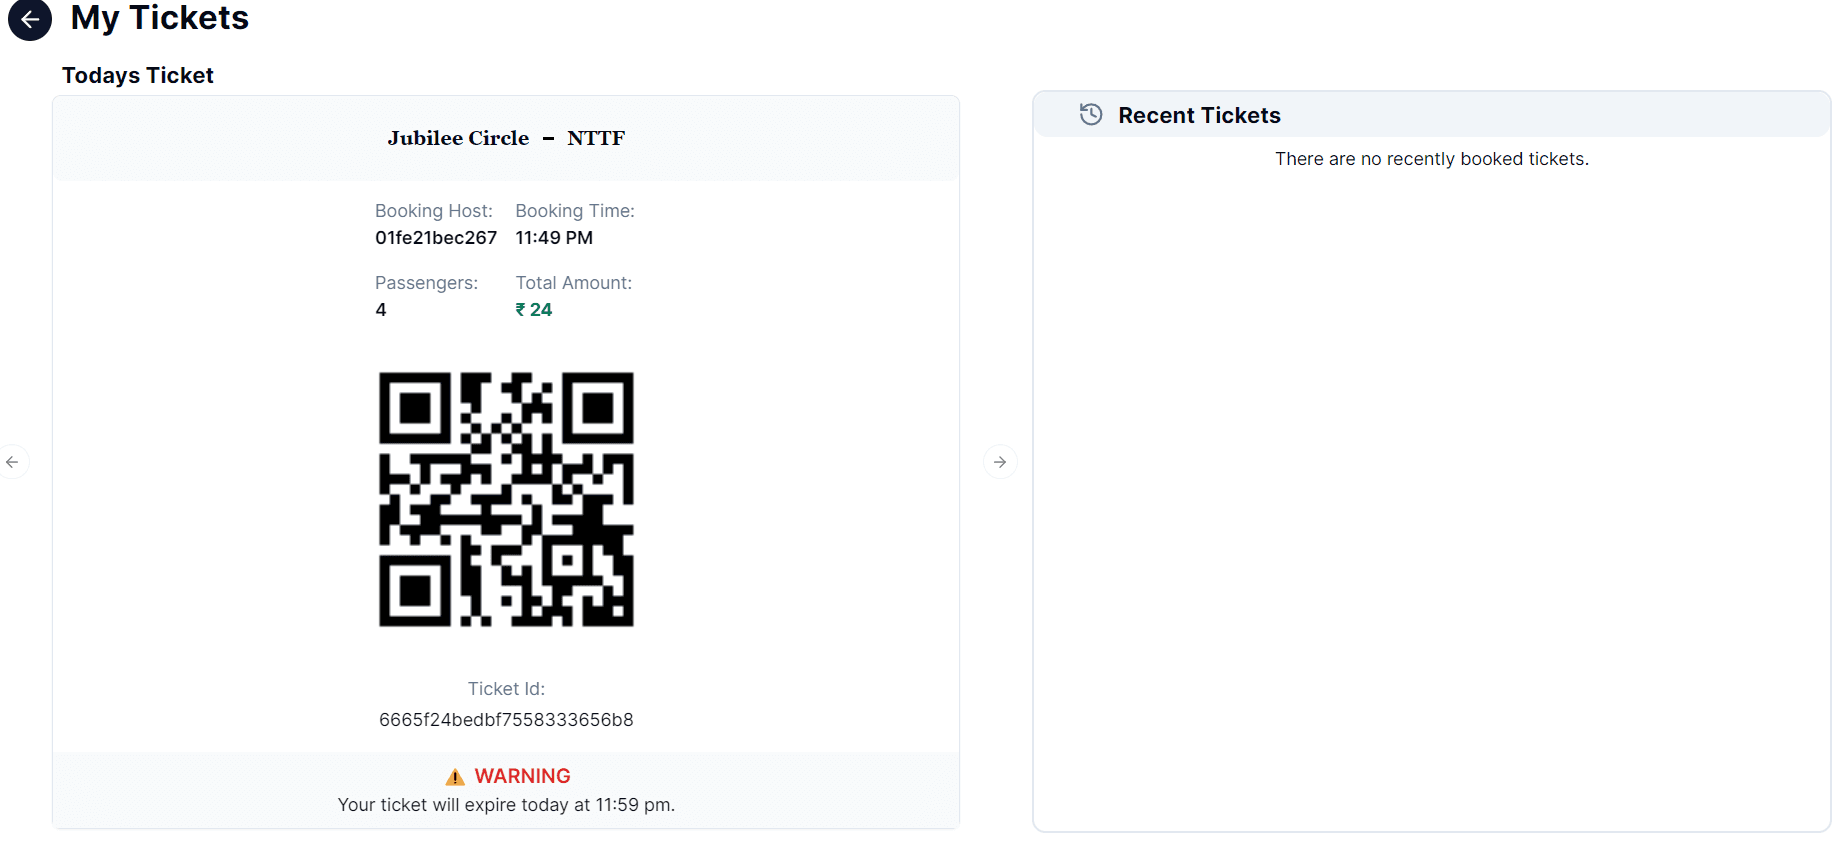This screenshot has height=842, width=1837.
Task: Click the ticket expiry message text
Action: [x=506, y=805]
